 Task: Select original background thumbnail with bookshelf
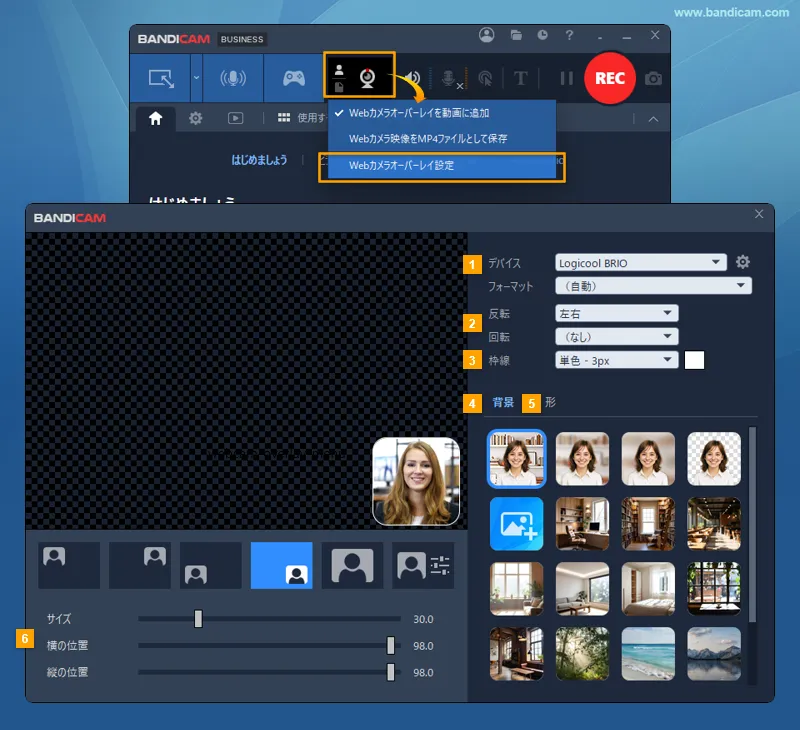click(x=516, y=459)
